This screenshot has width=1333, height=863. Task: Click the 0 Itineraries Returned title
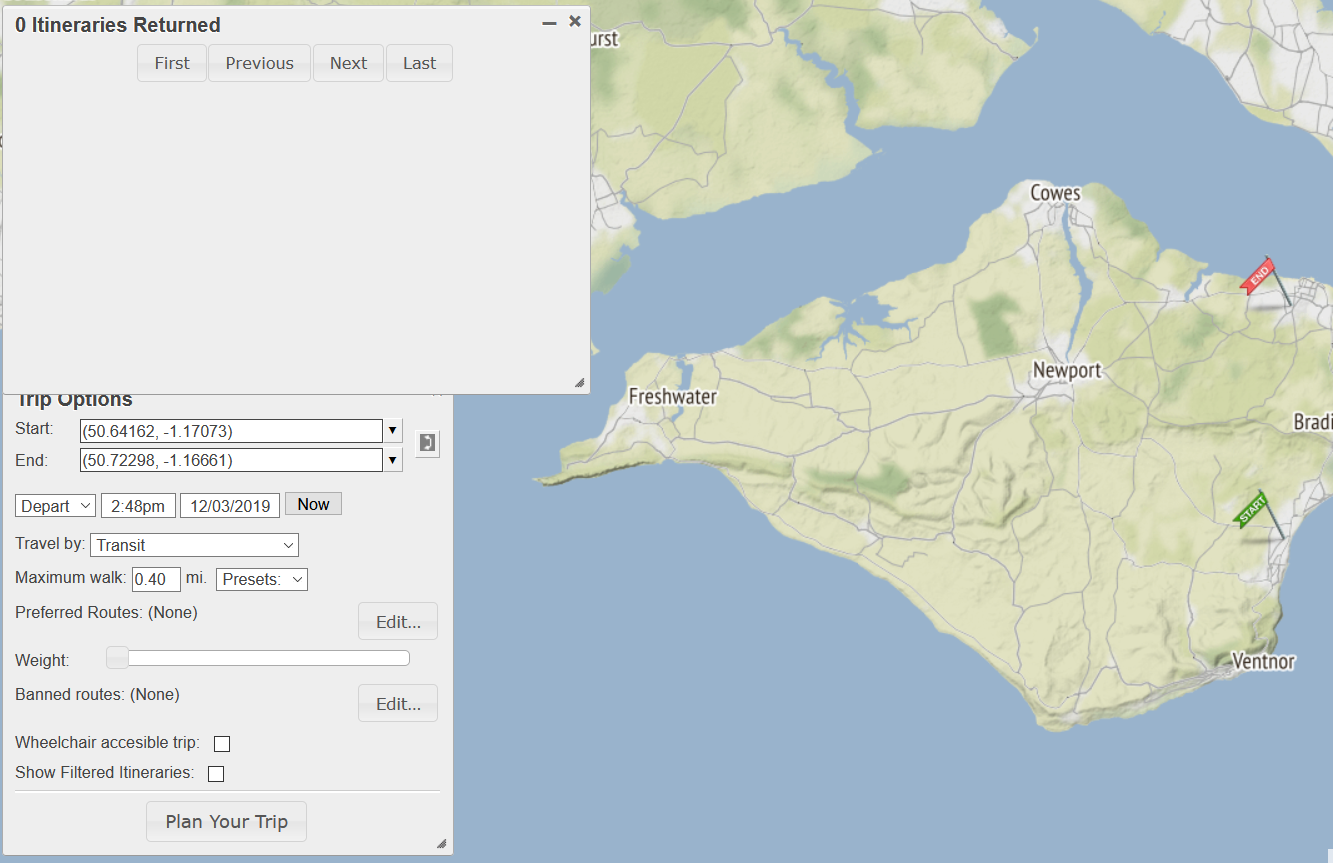point(118,25)
